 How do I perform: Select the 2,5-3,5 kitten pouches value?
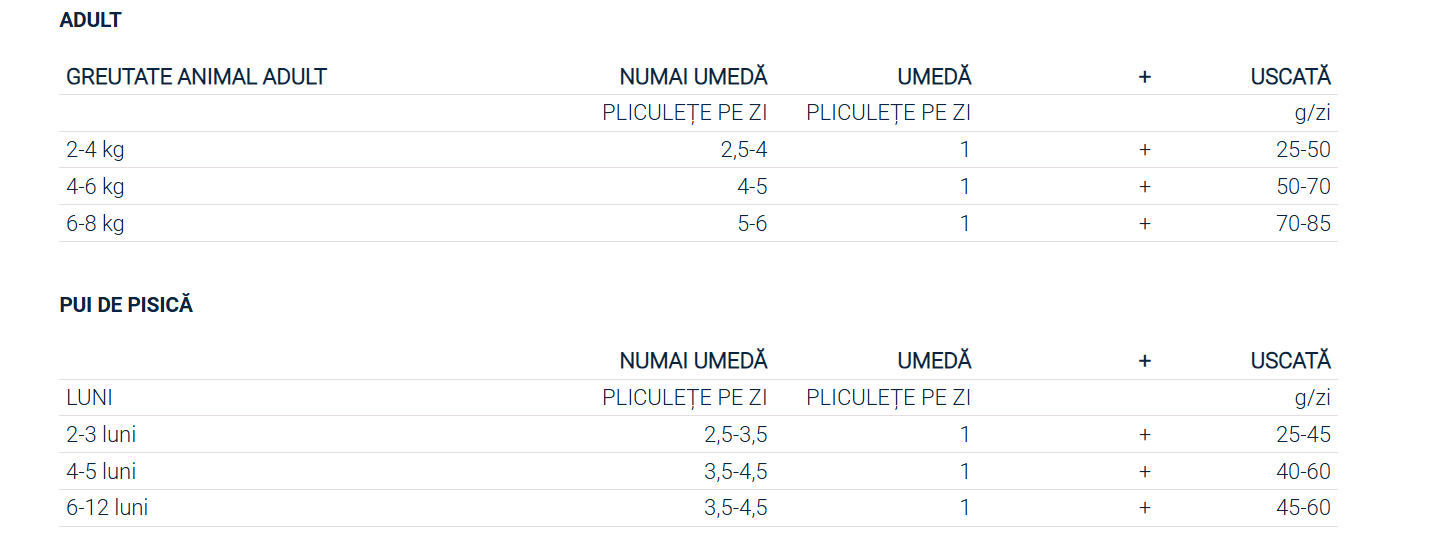[x=735, y=435]
